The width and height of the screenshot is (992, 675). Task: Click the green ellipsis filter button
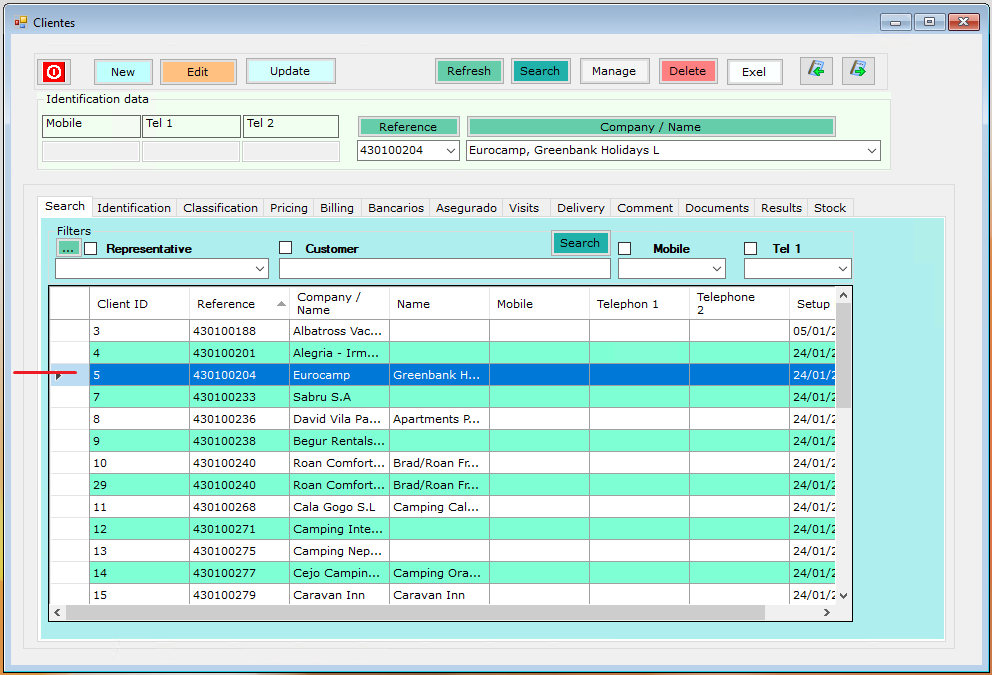(x=68, y=248)
